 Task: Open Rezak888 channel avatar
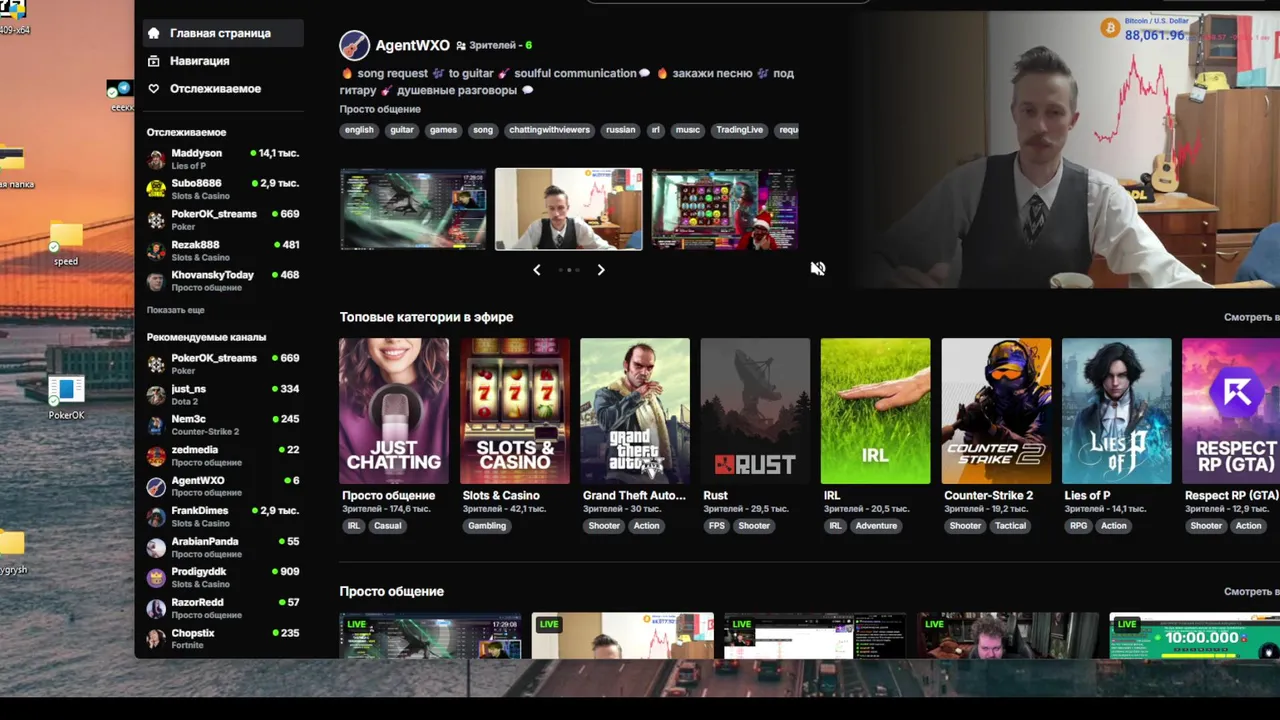(x=156, y=250)
